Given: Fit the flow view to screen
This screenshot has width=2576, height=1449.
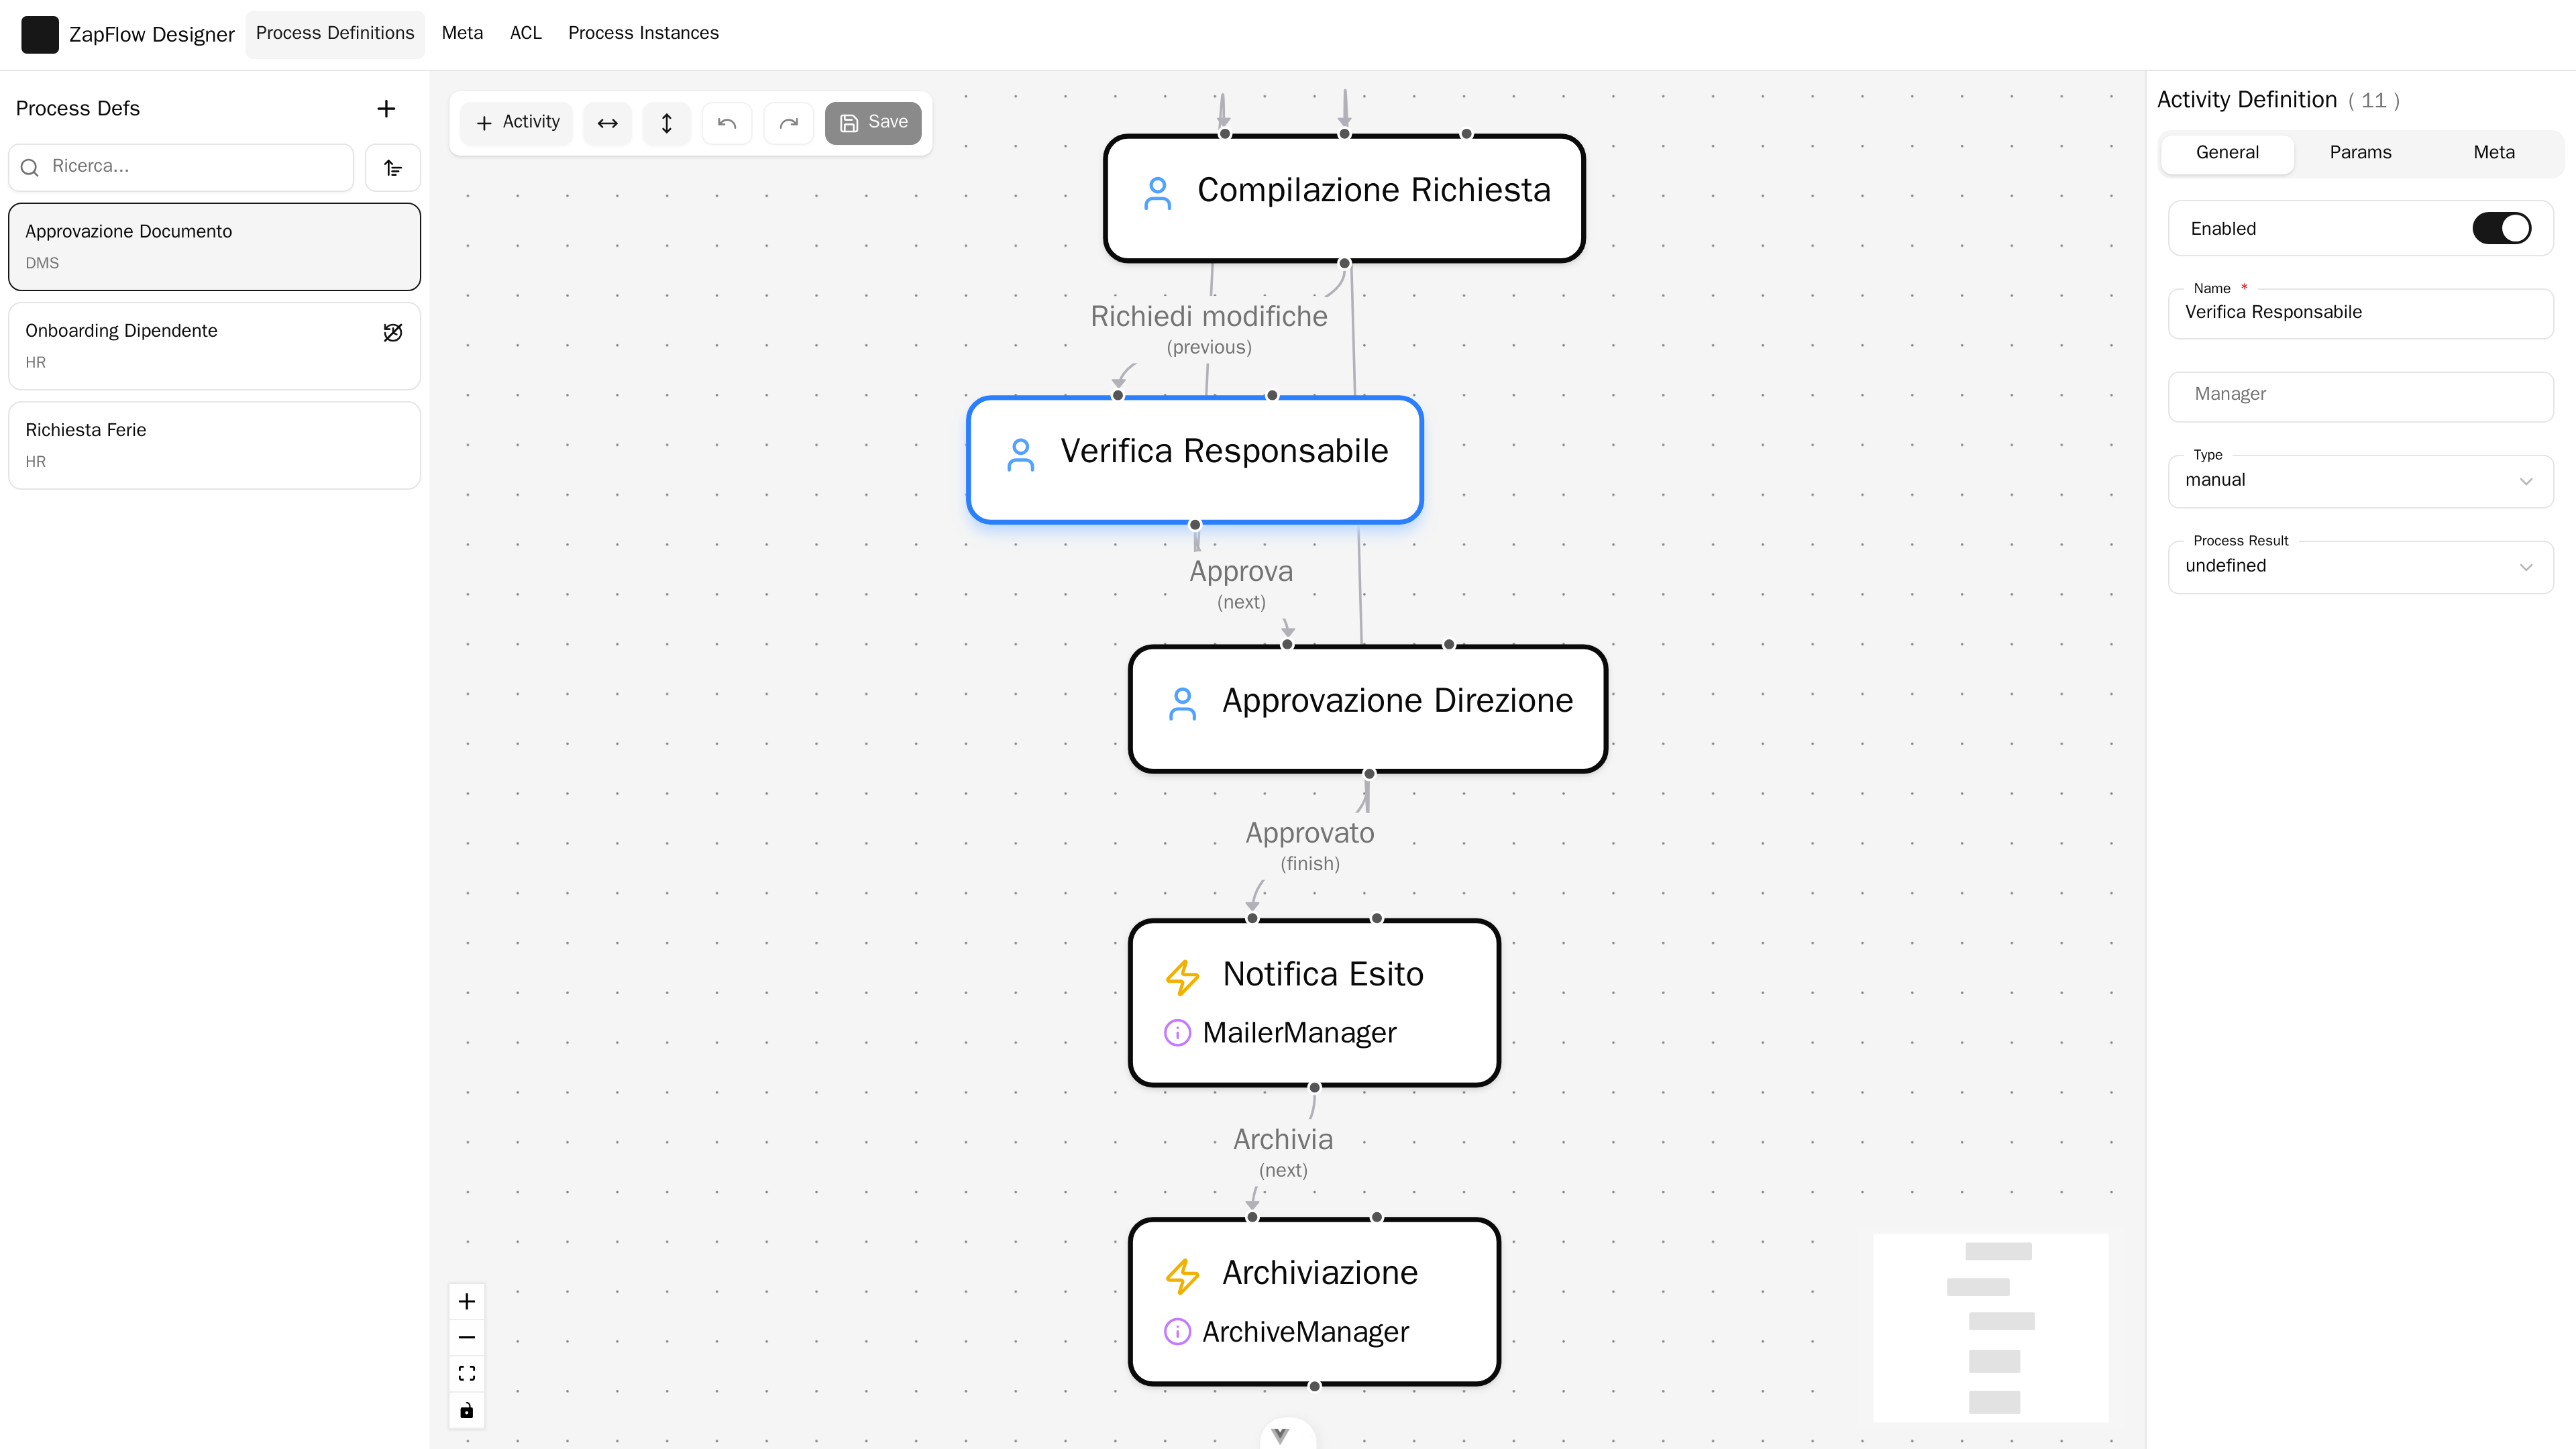Looking at the screenshot, I should tap(467, 1373).
